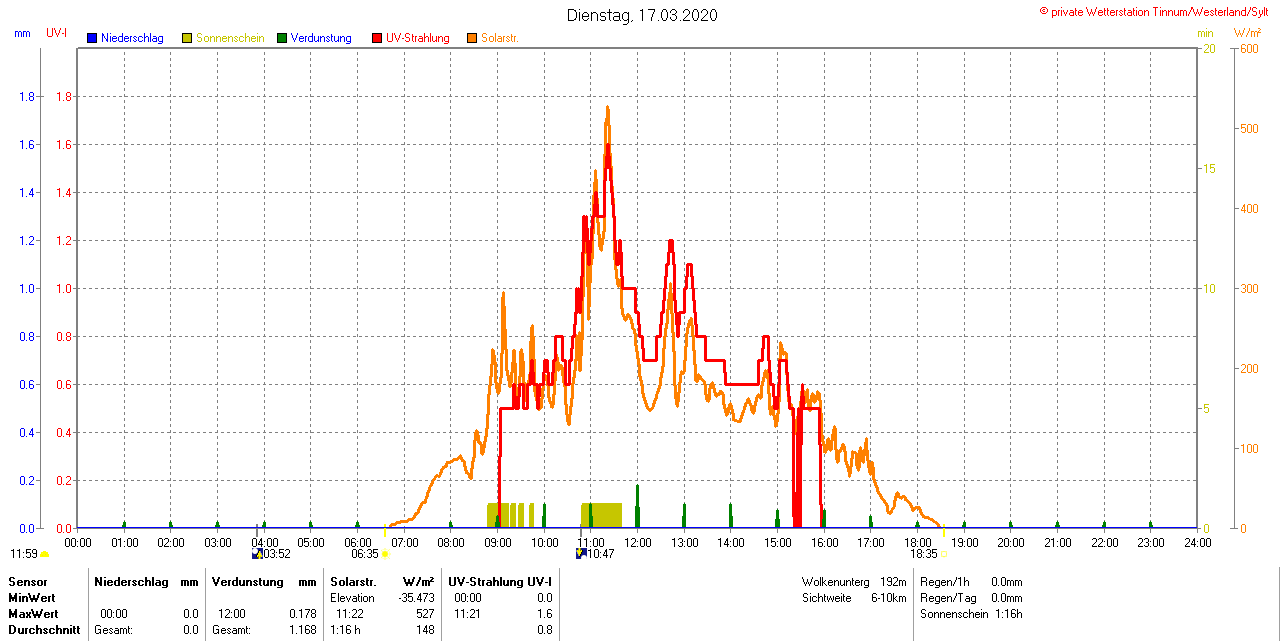
Task: Click the 11:00 time axis label
Action: tap(591, 542)
